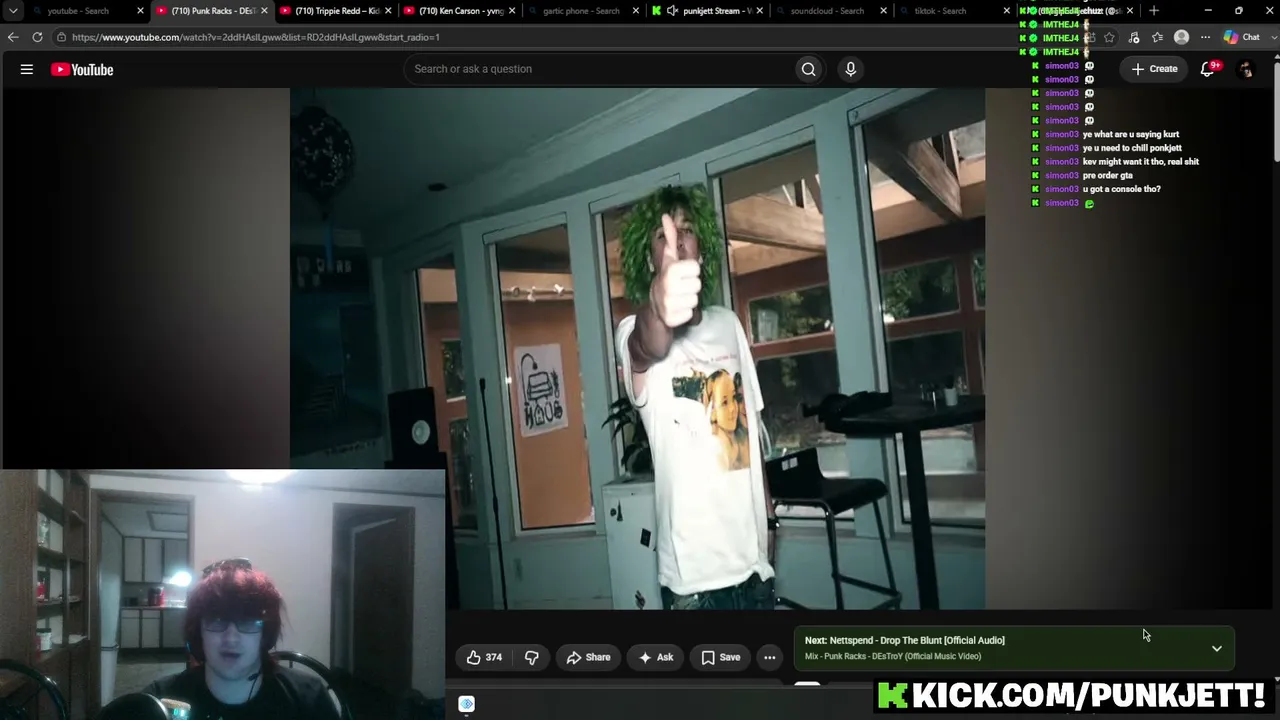Image resolution: width=1280 pixels, height=720 pixels.
Task: Open the YouTube guide hamburger menu
Action: [27, 69]
